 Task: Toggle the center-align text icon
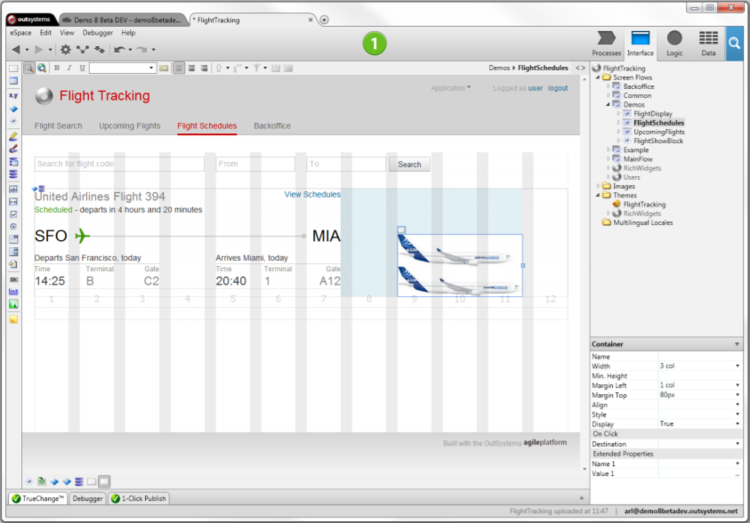point(191,68)
